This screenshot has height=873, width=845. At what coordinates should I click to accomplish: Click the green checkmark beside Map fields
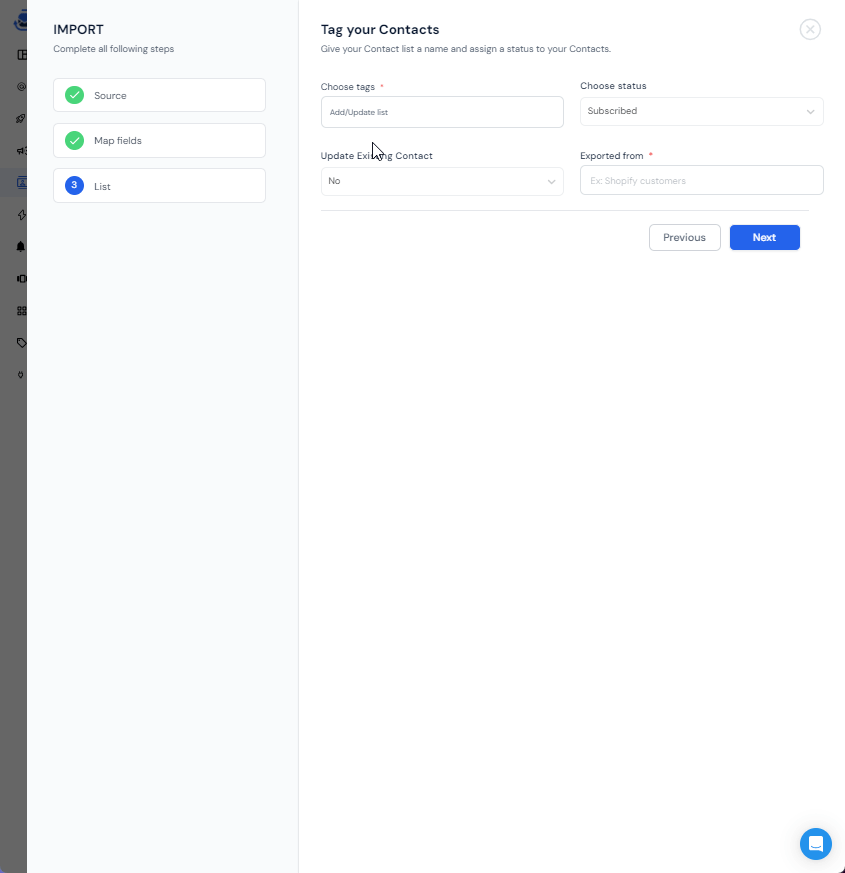point(74,141)
